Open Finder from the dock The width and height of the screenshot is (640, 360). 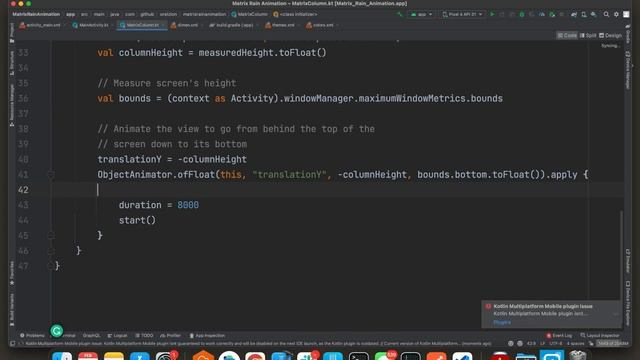(62, 356)
